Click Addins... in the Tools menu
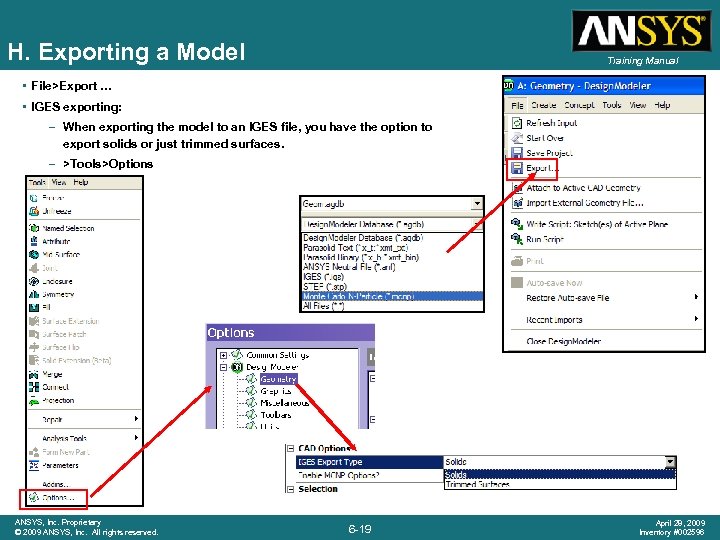Screen dimensions: 720x540 tap(56, 484)
